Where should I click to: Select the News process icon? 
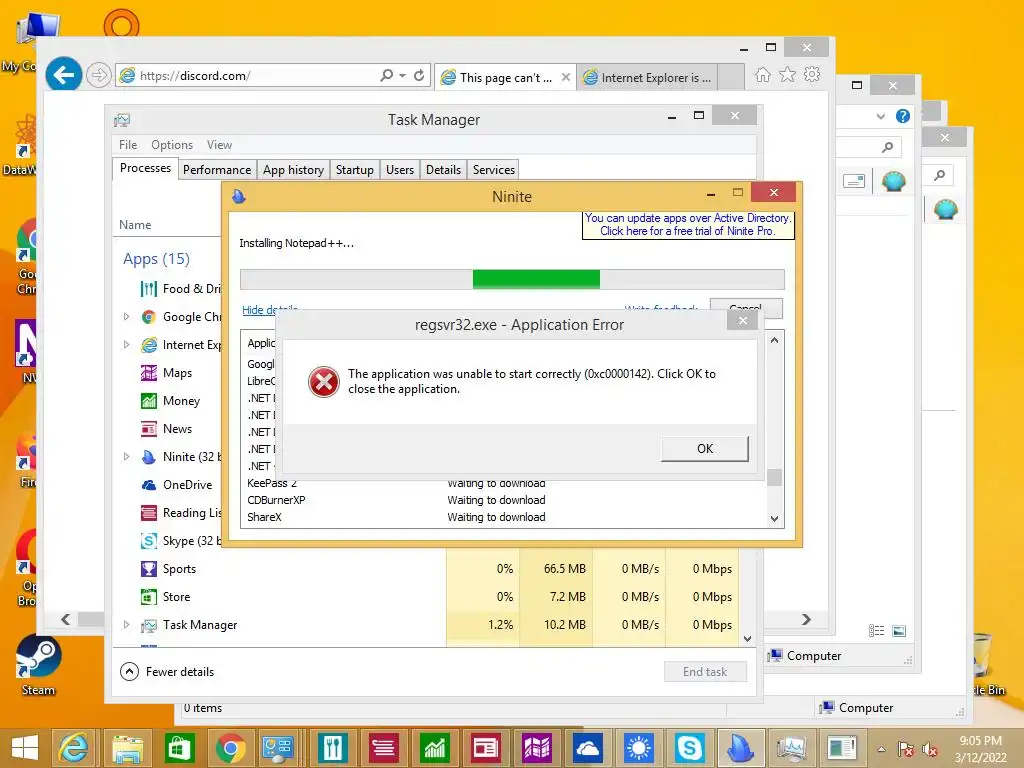click(149, 429)
